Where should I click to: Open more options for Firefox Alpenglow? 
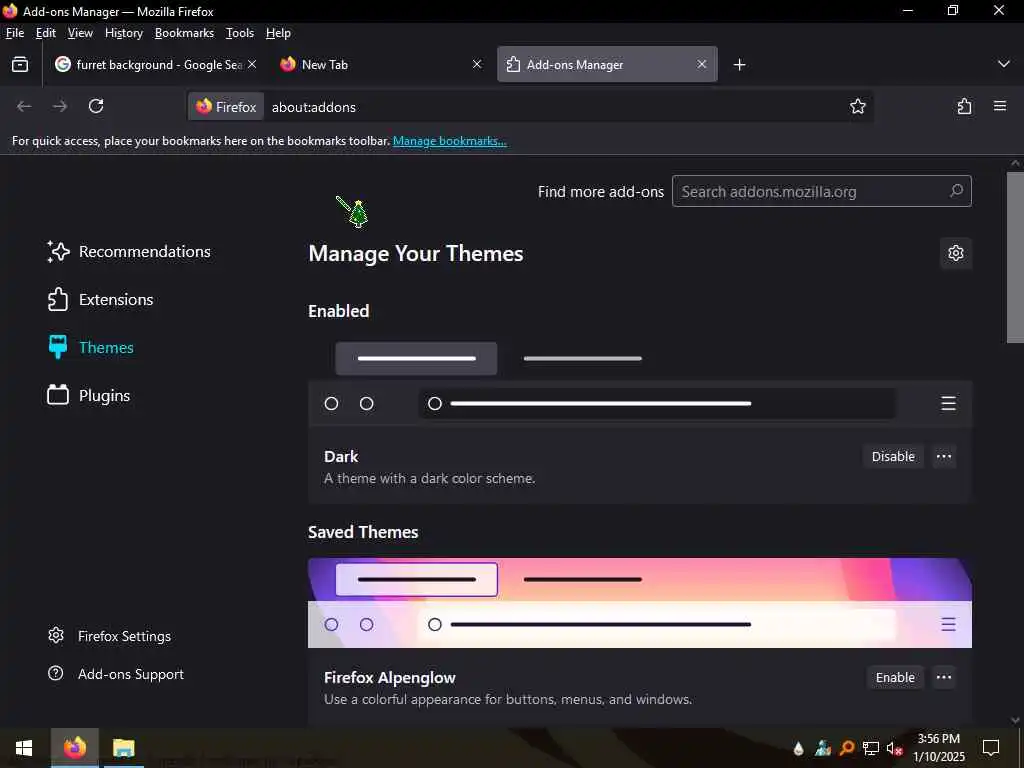click(x=944, y=677)
